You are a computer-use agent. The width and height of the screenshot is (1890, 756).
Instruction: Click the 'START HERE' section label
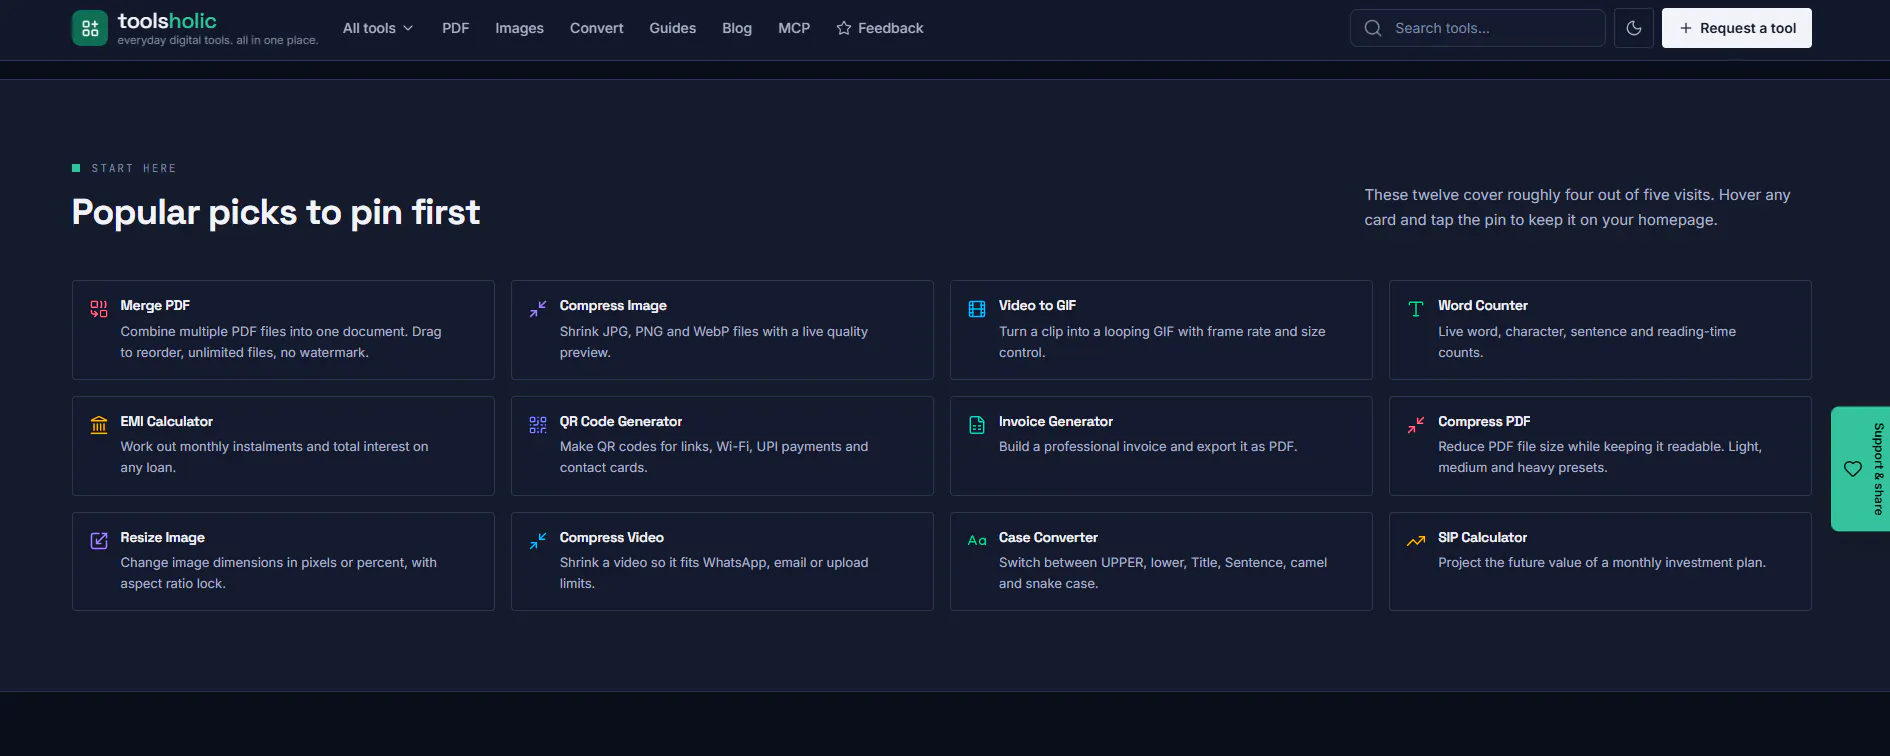(x=134, y=168)
